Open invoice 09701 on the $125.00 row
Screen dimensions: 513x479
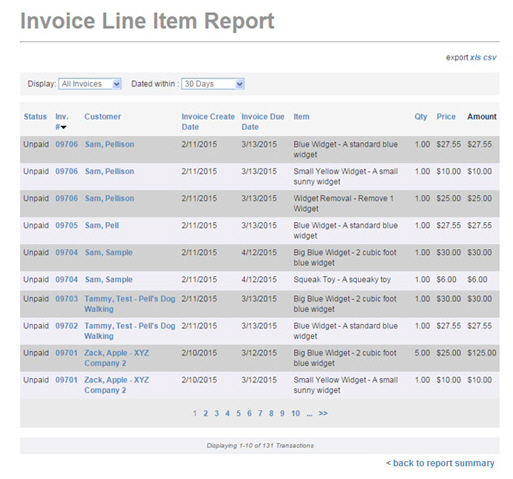[x=67, y=353]
